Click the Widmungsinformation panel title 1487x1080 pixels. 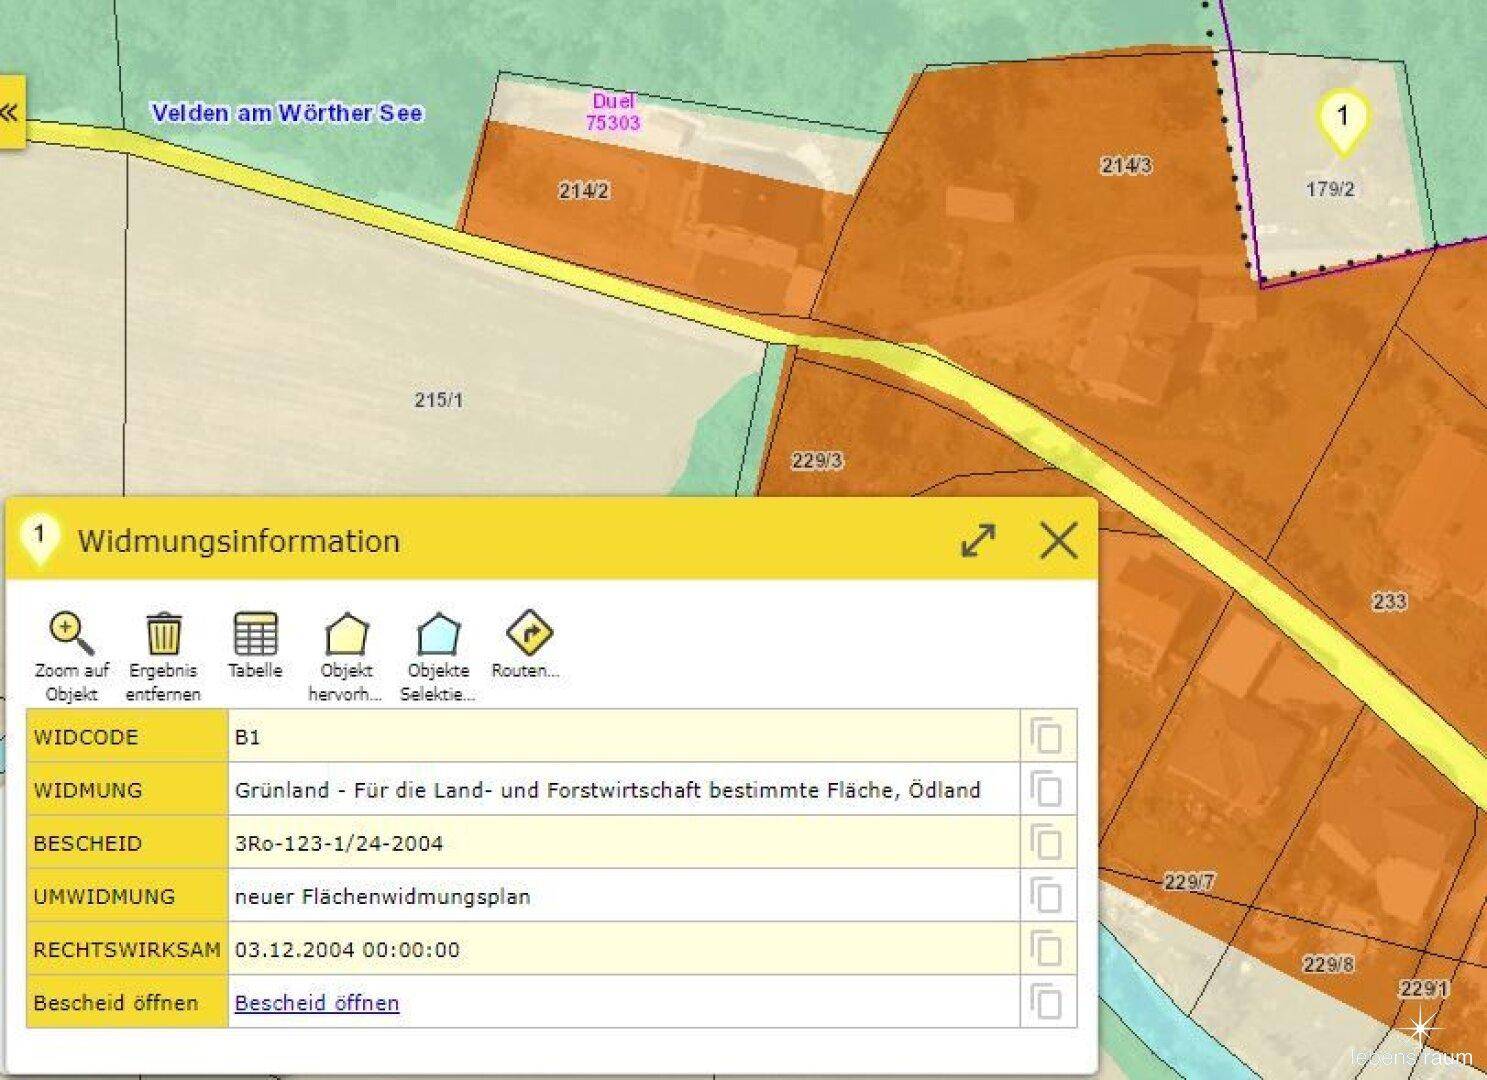239,541
